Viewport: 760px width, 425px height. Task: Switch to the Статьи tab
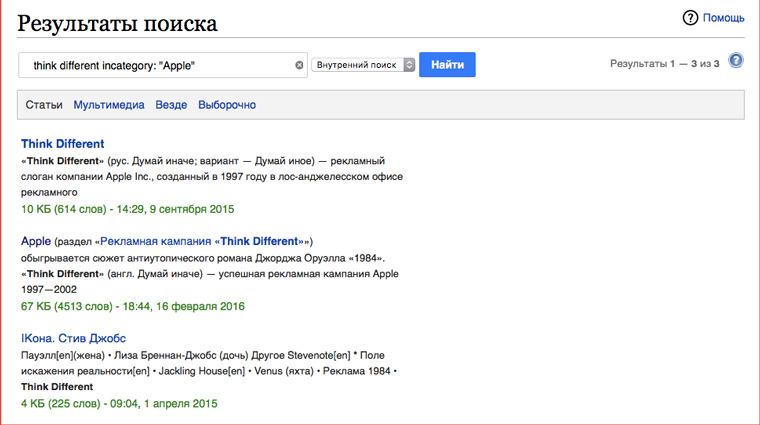coord(44,105)
